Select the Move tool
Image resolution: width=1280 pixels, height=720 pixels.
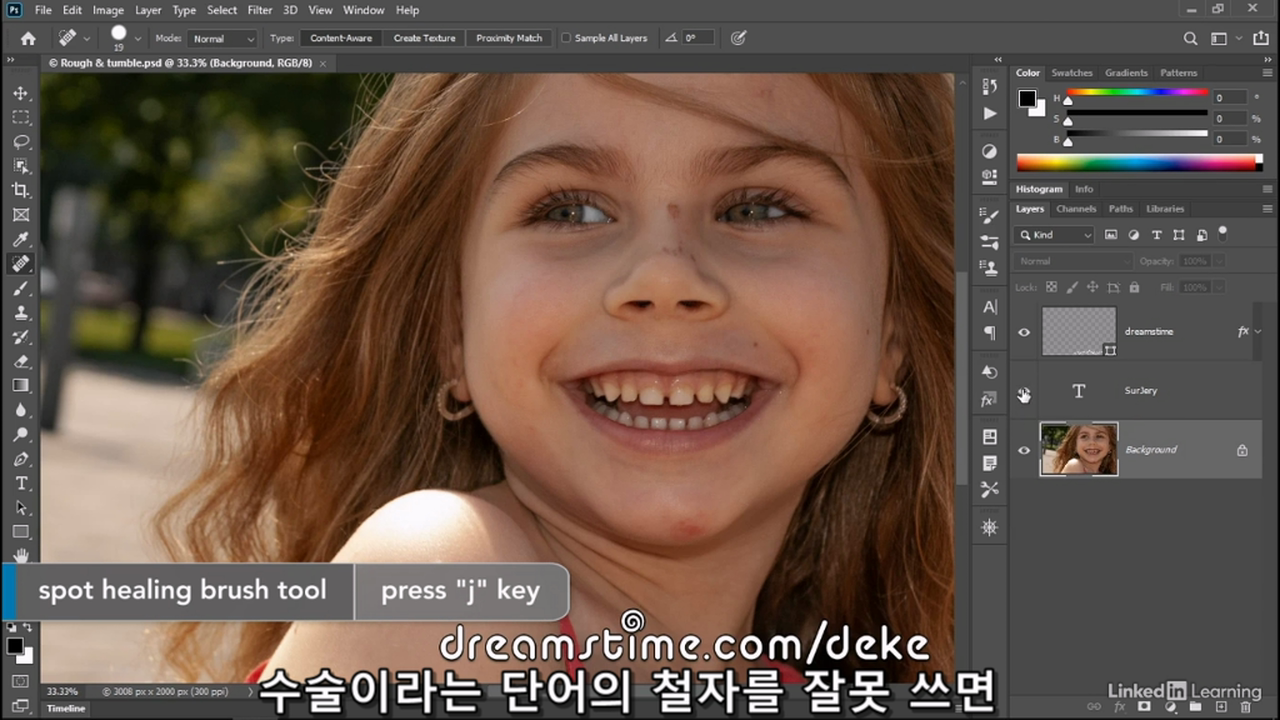point(20,93)
